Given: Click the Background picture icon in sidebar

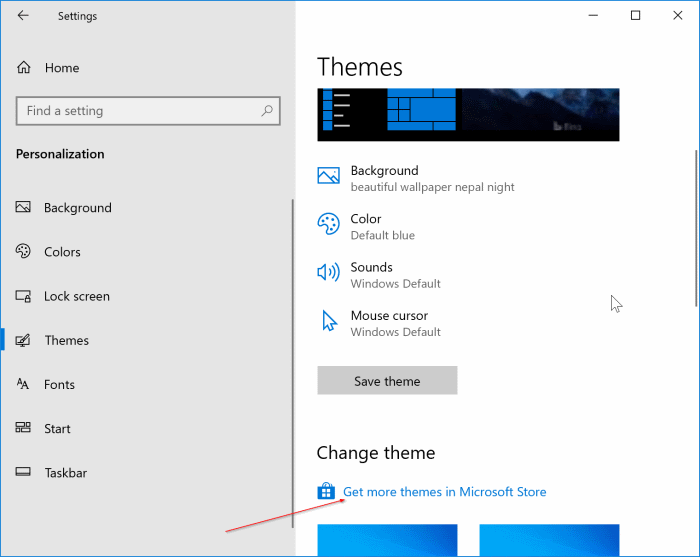Looking at the screenshot, I should 23,207.
